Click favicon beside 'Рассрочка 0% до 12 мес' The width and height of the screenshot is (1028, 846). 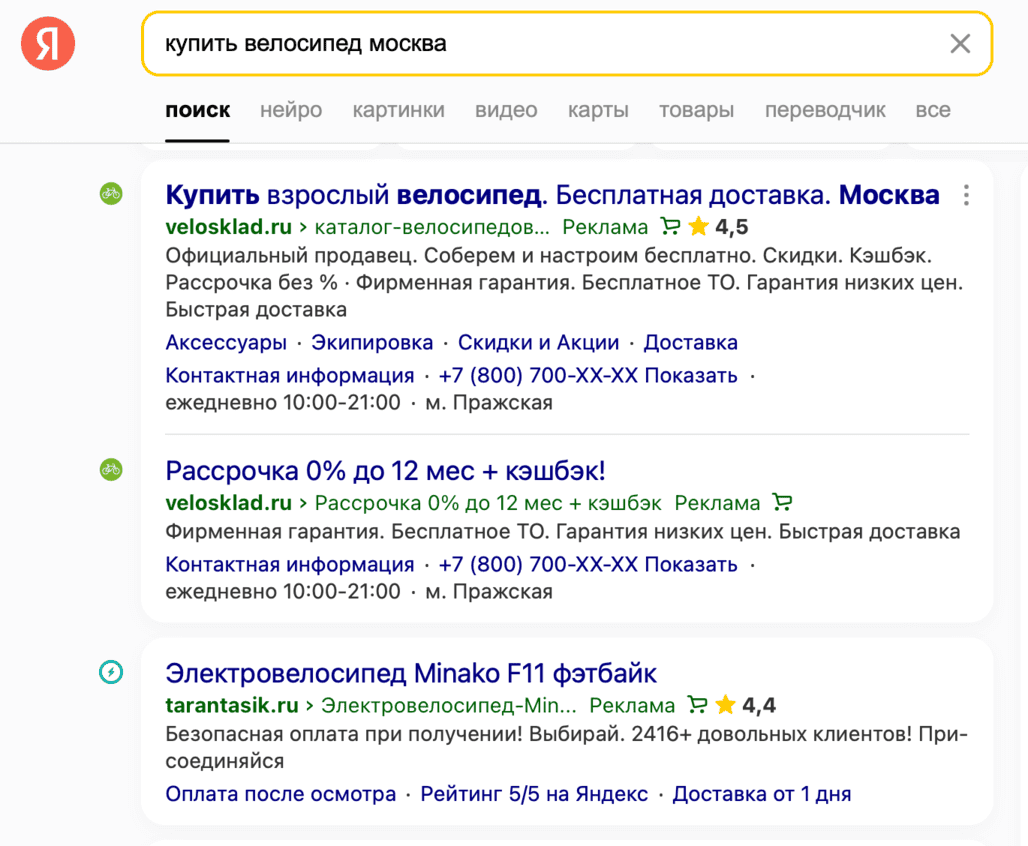tap(111, 470)
